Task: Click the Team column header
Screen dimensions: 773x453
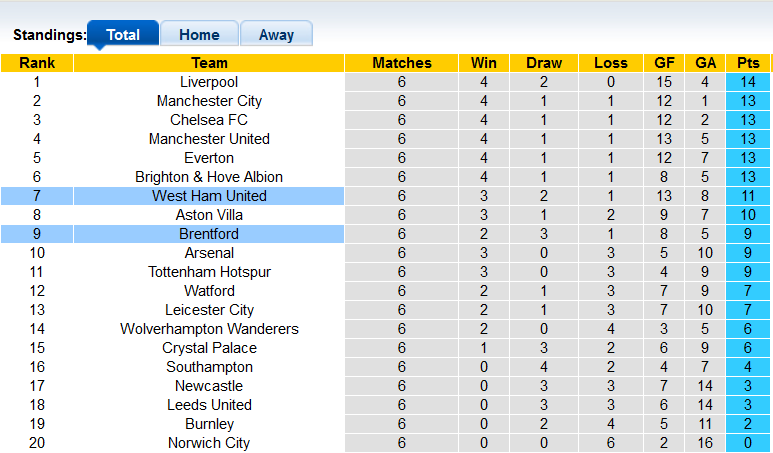Action: point(209,63)
